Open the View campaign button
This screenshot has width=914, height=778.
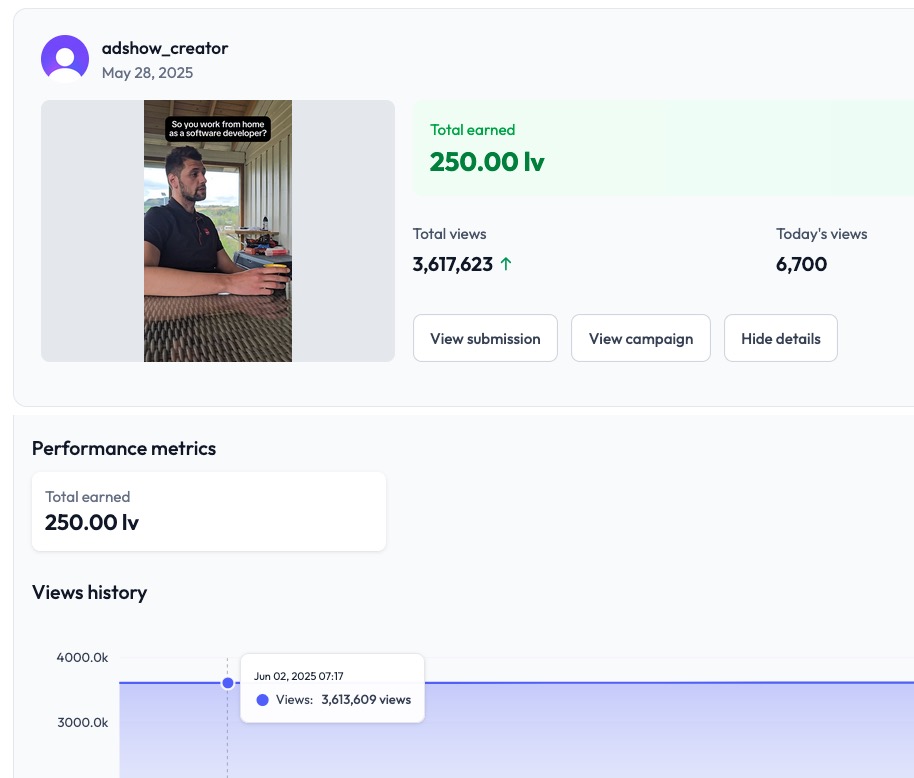point(641,339)
